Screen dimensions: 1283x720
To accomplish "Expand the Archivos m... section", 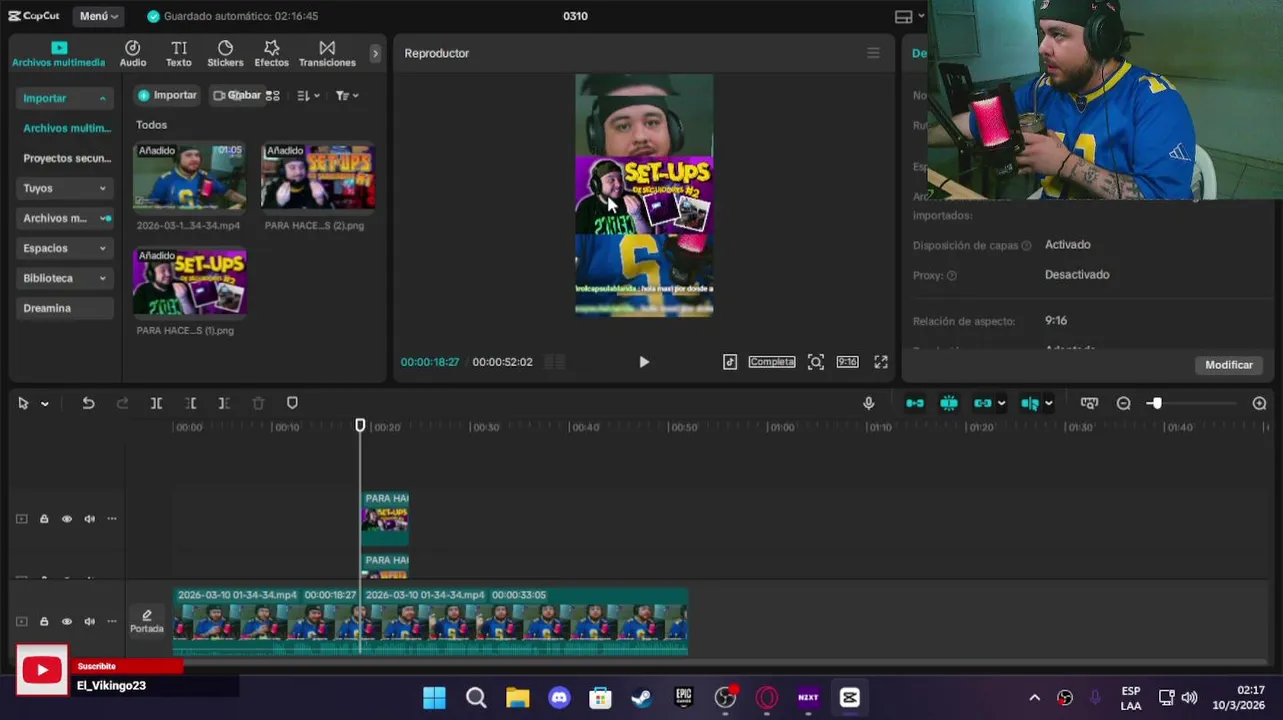I will [x=65, y=218].
